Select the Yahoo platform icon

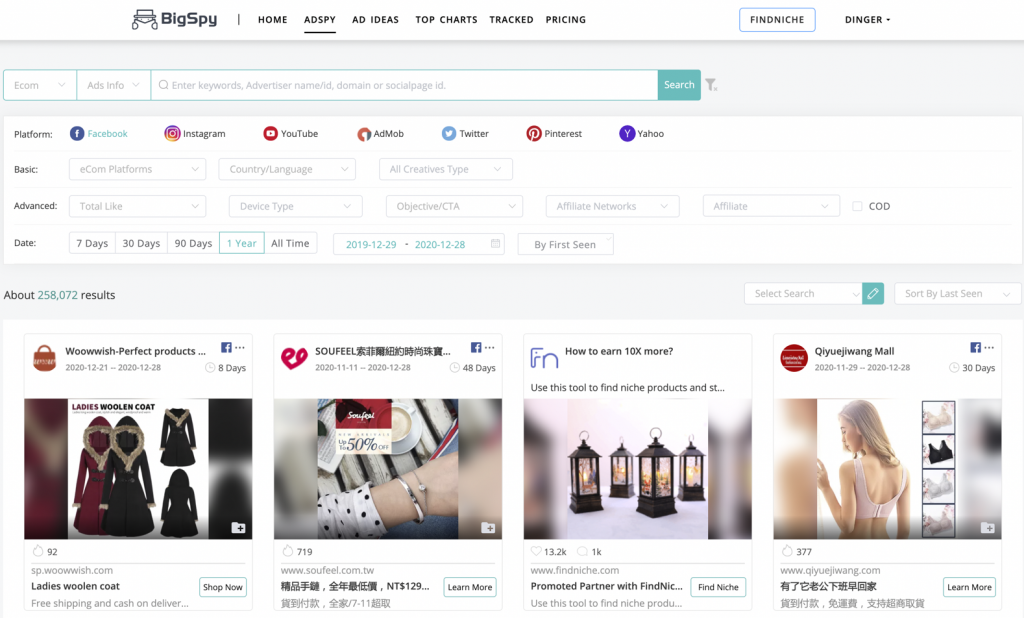coord(627,133)
